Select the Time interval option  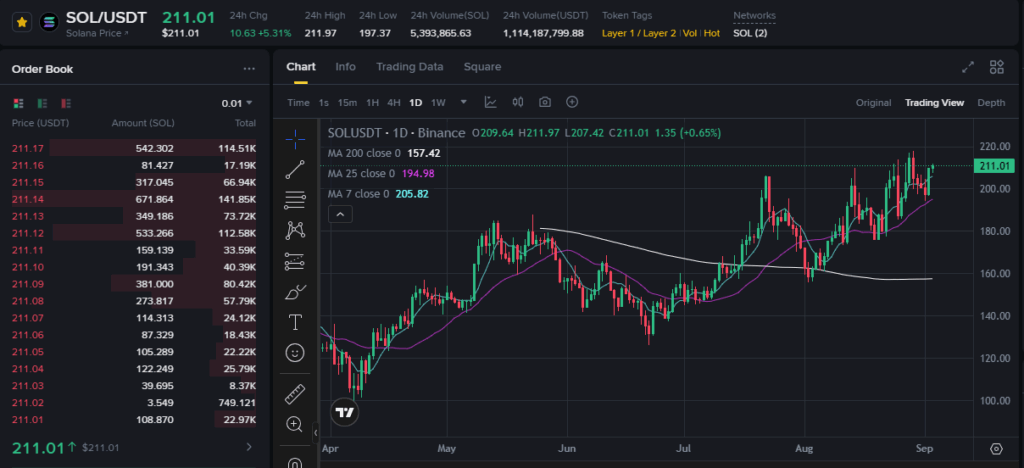coord(298,102)
